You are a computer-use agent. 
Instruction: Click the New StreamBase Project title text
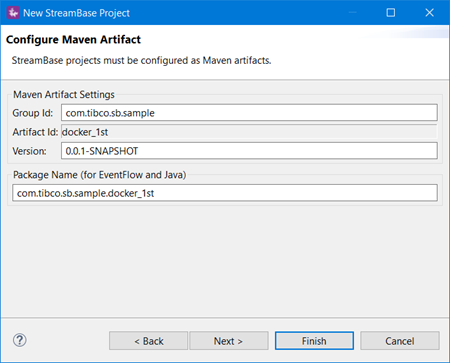pos(76,13)
